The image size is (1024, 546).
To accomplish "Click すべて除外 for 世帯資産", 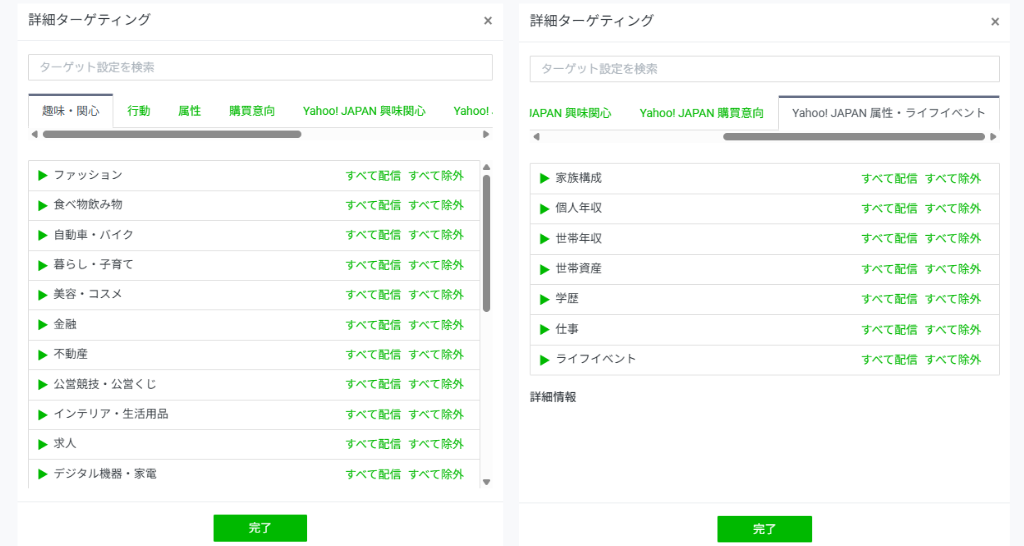I will click(953, 269).
